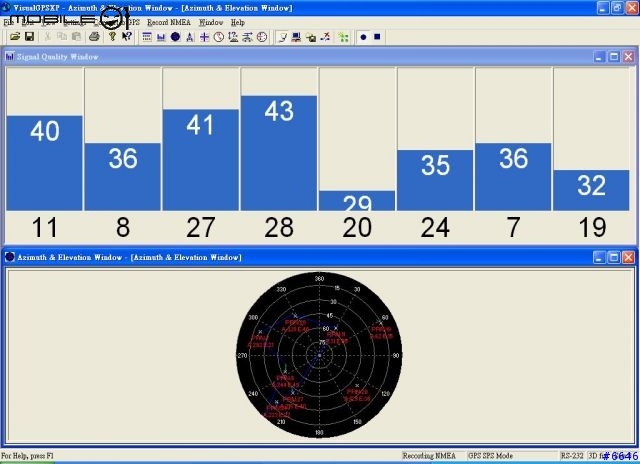Click satellite number label "7" under the bars
640x464 pixels.
(x=513, y=227)
